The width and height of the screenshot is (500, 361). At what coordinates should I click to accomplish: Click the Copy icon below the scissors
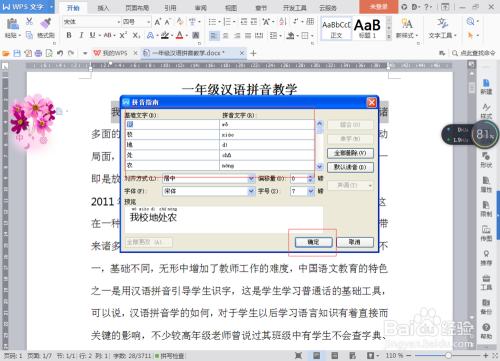tap(29, 35)
